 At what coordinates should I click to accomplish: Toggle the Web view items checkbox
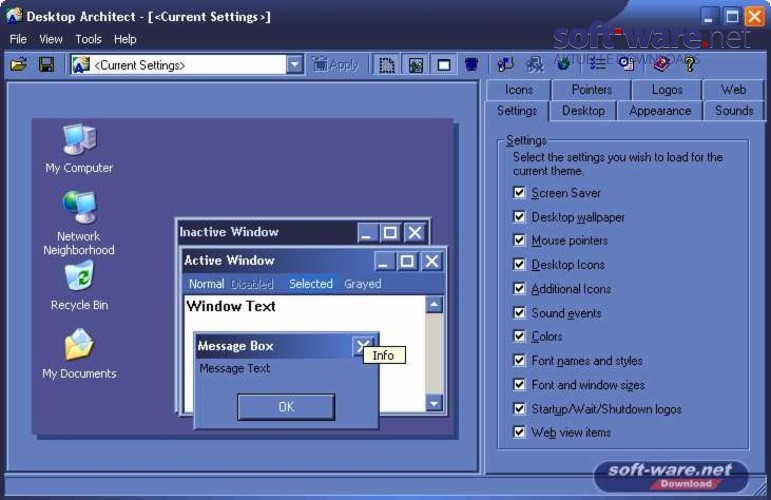click(519, 432)
